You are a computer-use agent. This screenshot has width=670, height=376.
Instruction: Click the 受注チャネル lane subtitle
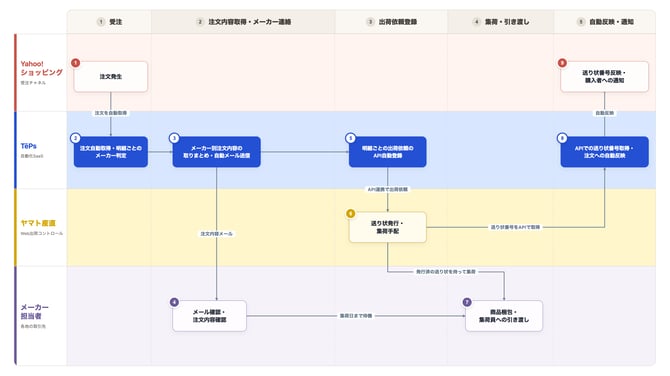(x=33, y=83)
